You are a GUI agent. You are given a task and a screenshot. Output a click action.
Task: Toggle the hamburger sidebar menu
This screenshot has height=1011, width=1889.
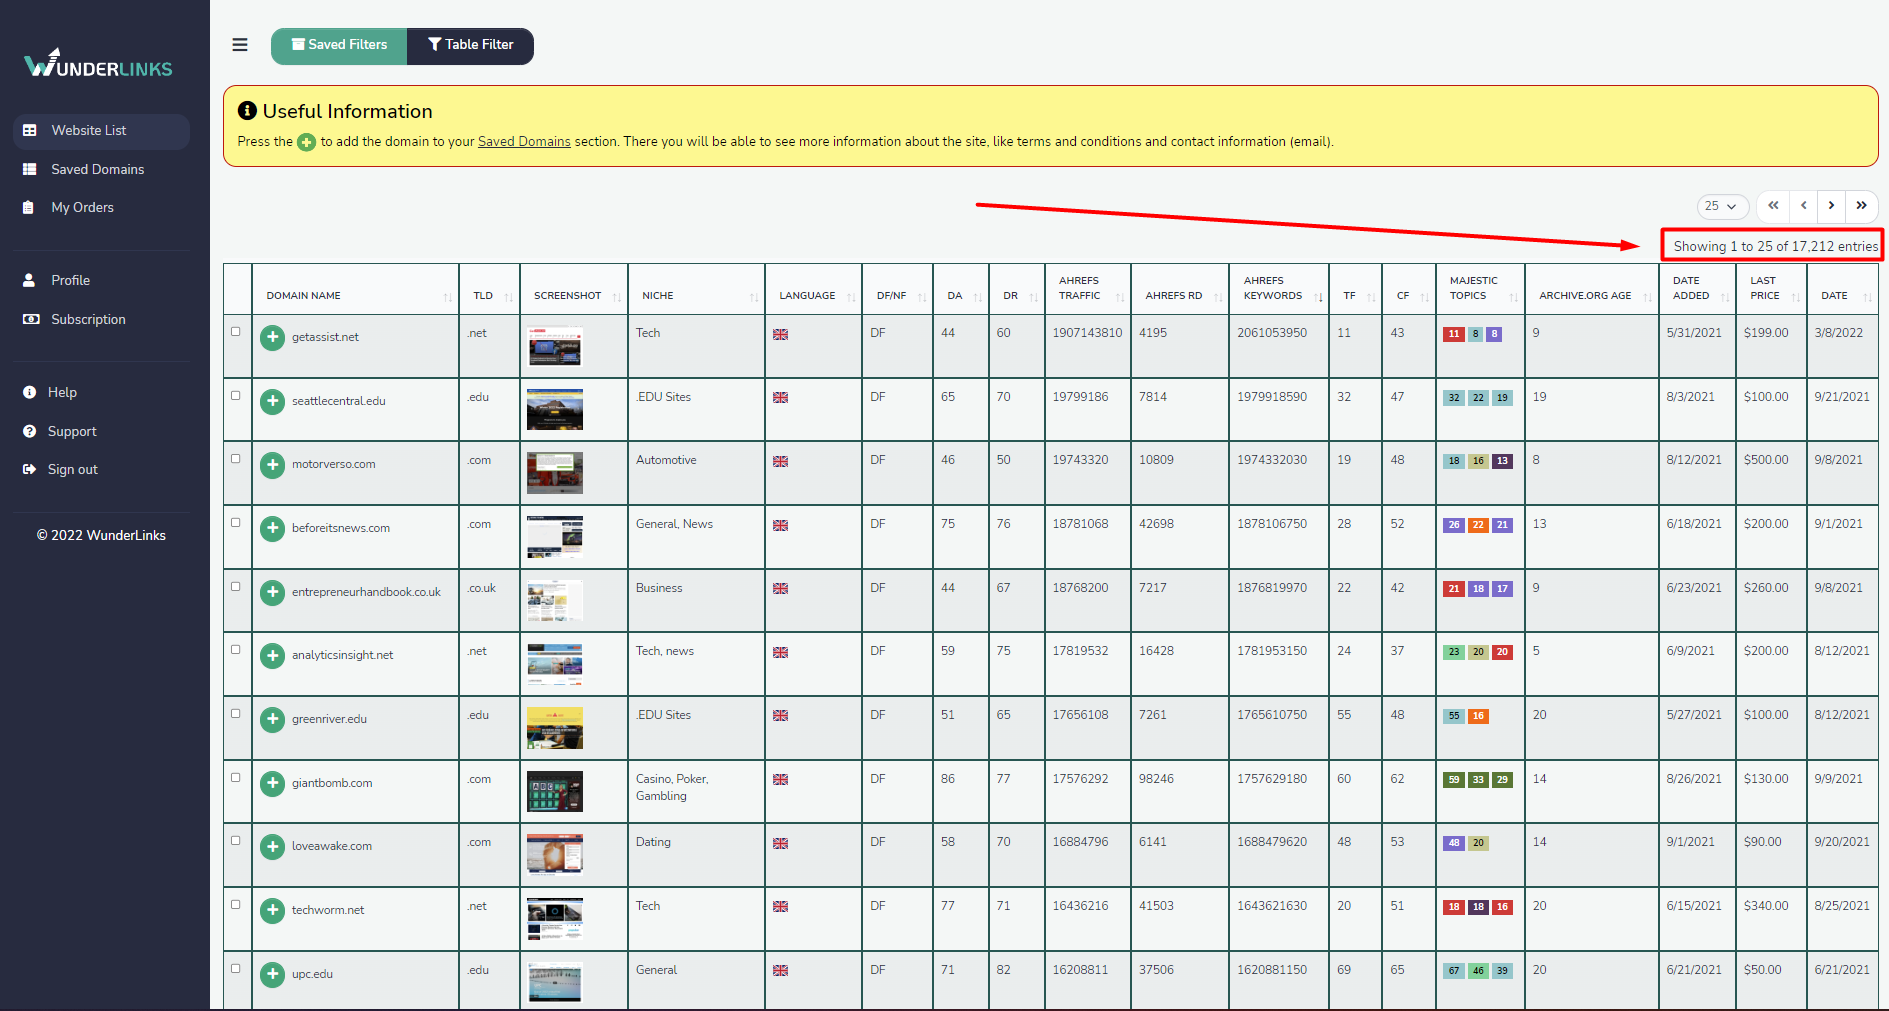[240, 45]
